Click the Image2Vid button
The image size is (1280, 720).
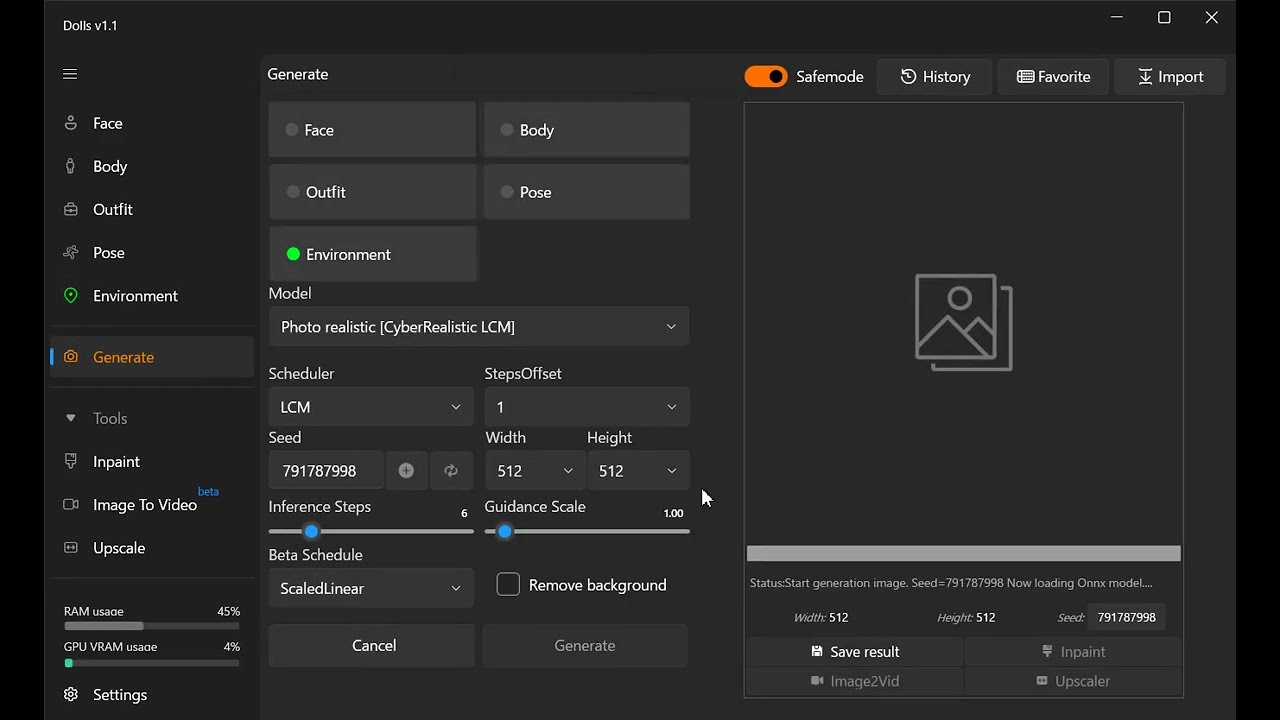coord(854,681)
